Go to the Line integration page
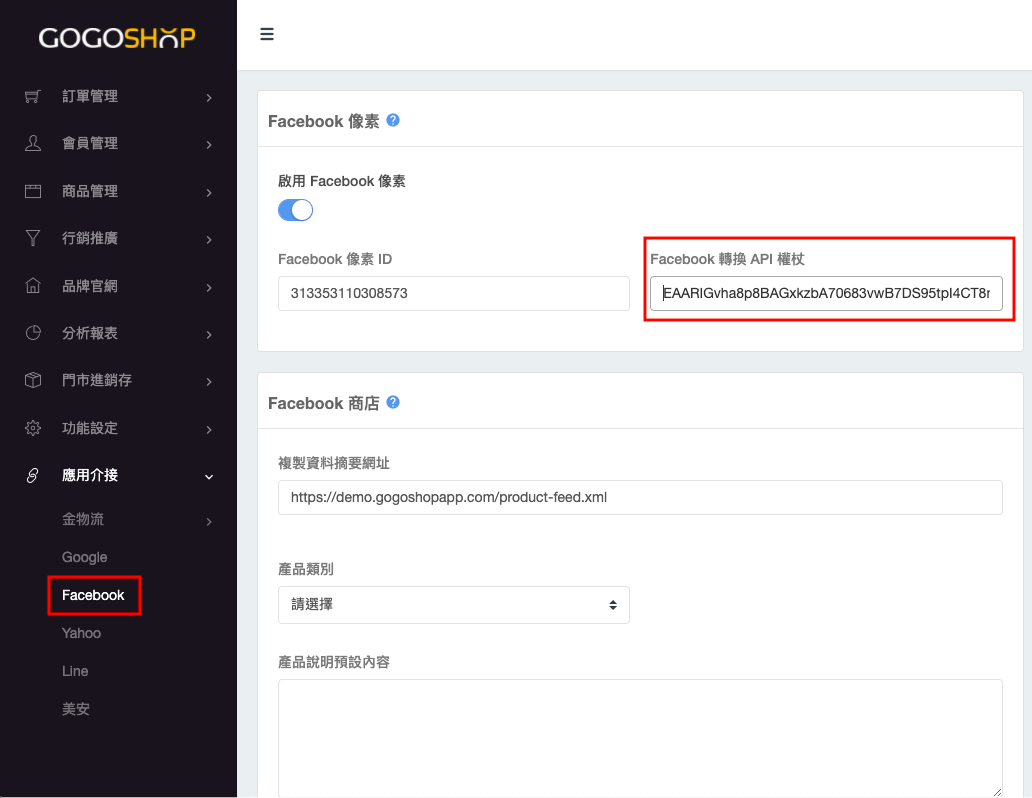 pyautogui.click(x=75, y=671)
